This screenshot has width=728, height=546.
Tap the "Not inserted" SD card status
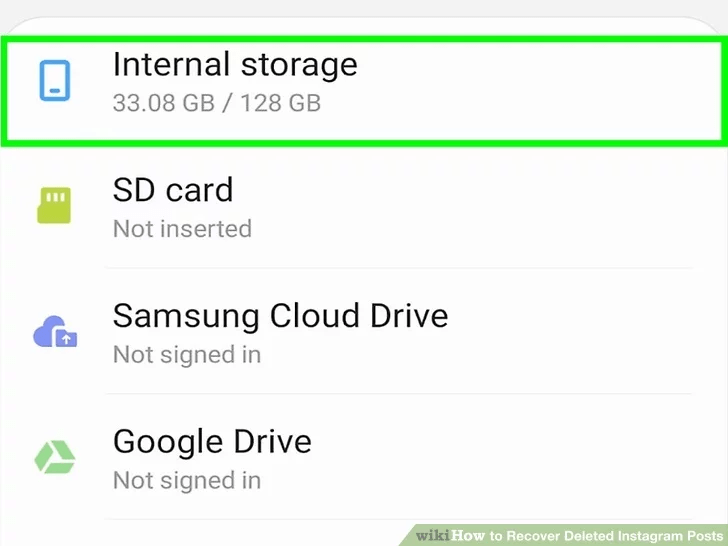(x=182, y=228)
